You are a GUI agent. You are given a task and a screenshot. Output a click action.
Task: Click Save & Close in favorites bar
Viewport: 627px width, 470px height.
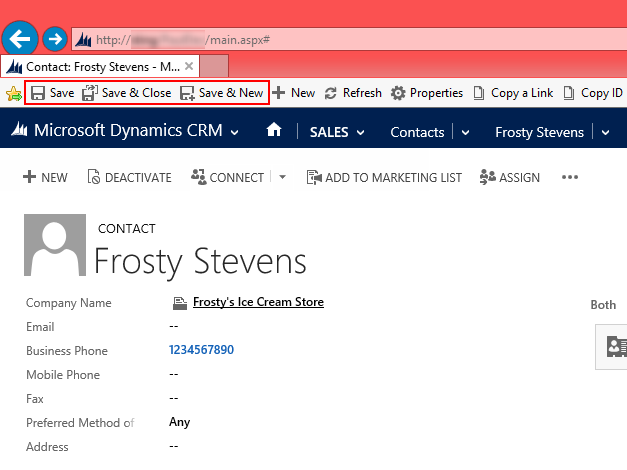tap(126, 93)
